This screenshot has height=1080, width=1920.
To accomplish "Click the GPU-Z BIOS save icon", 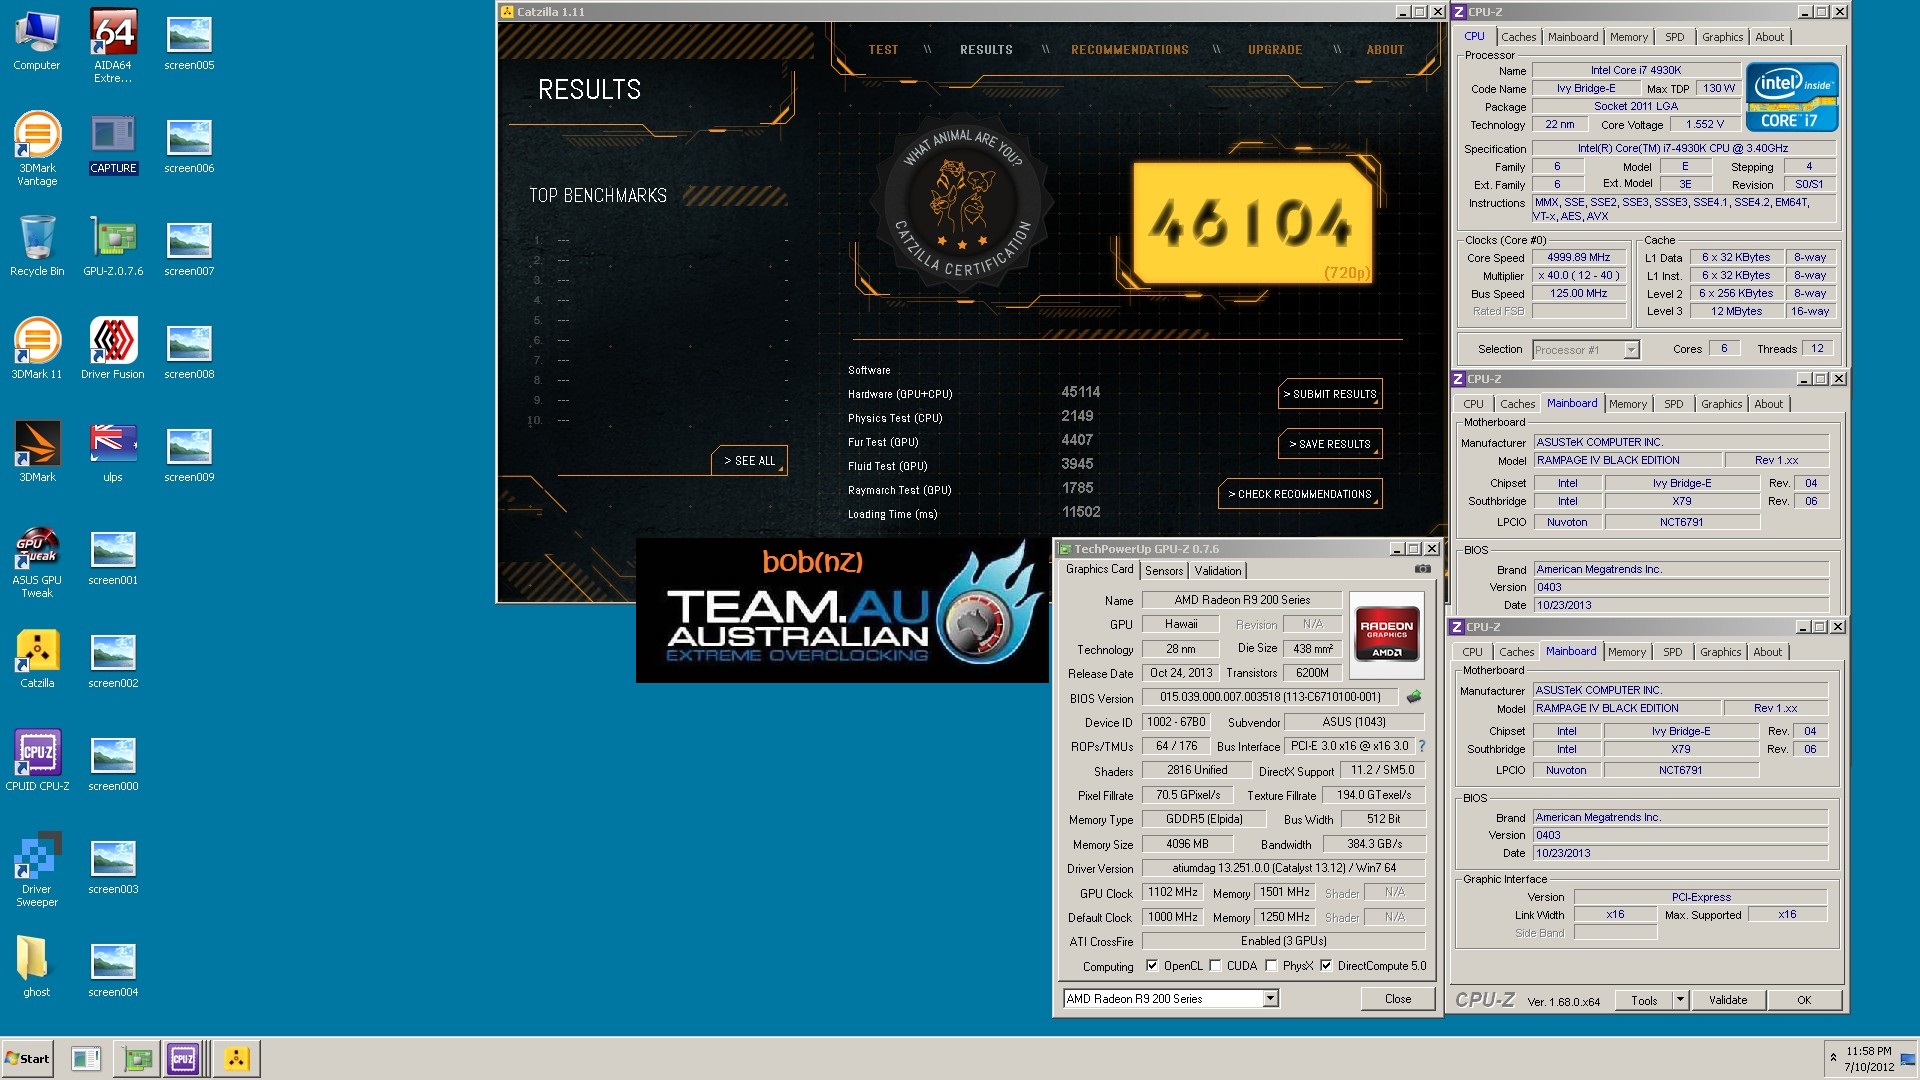I will point(1414,697).
